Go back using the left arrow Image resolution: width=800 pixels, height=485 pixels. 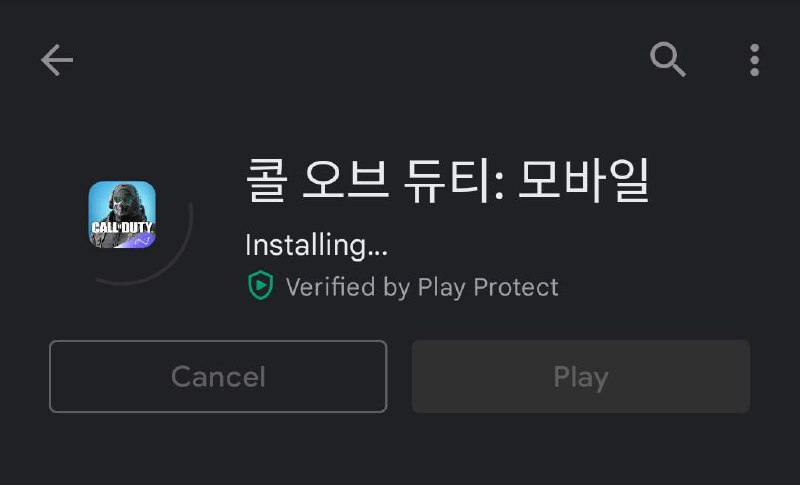57,60
